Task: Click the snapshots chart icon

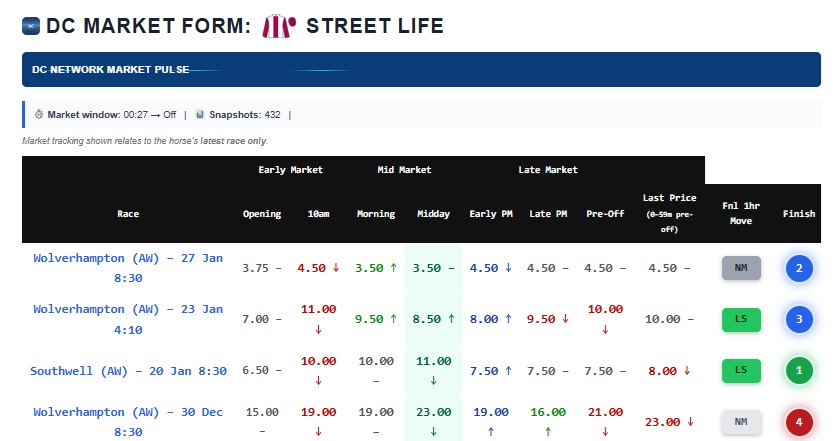Action: (x=200, y=114)
